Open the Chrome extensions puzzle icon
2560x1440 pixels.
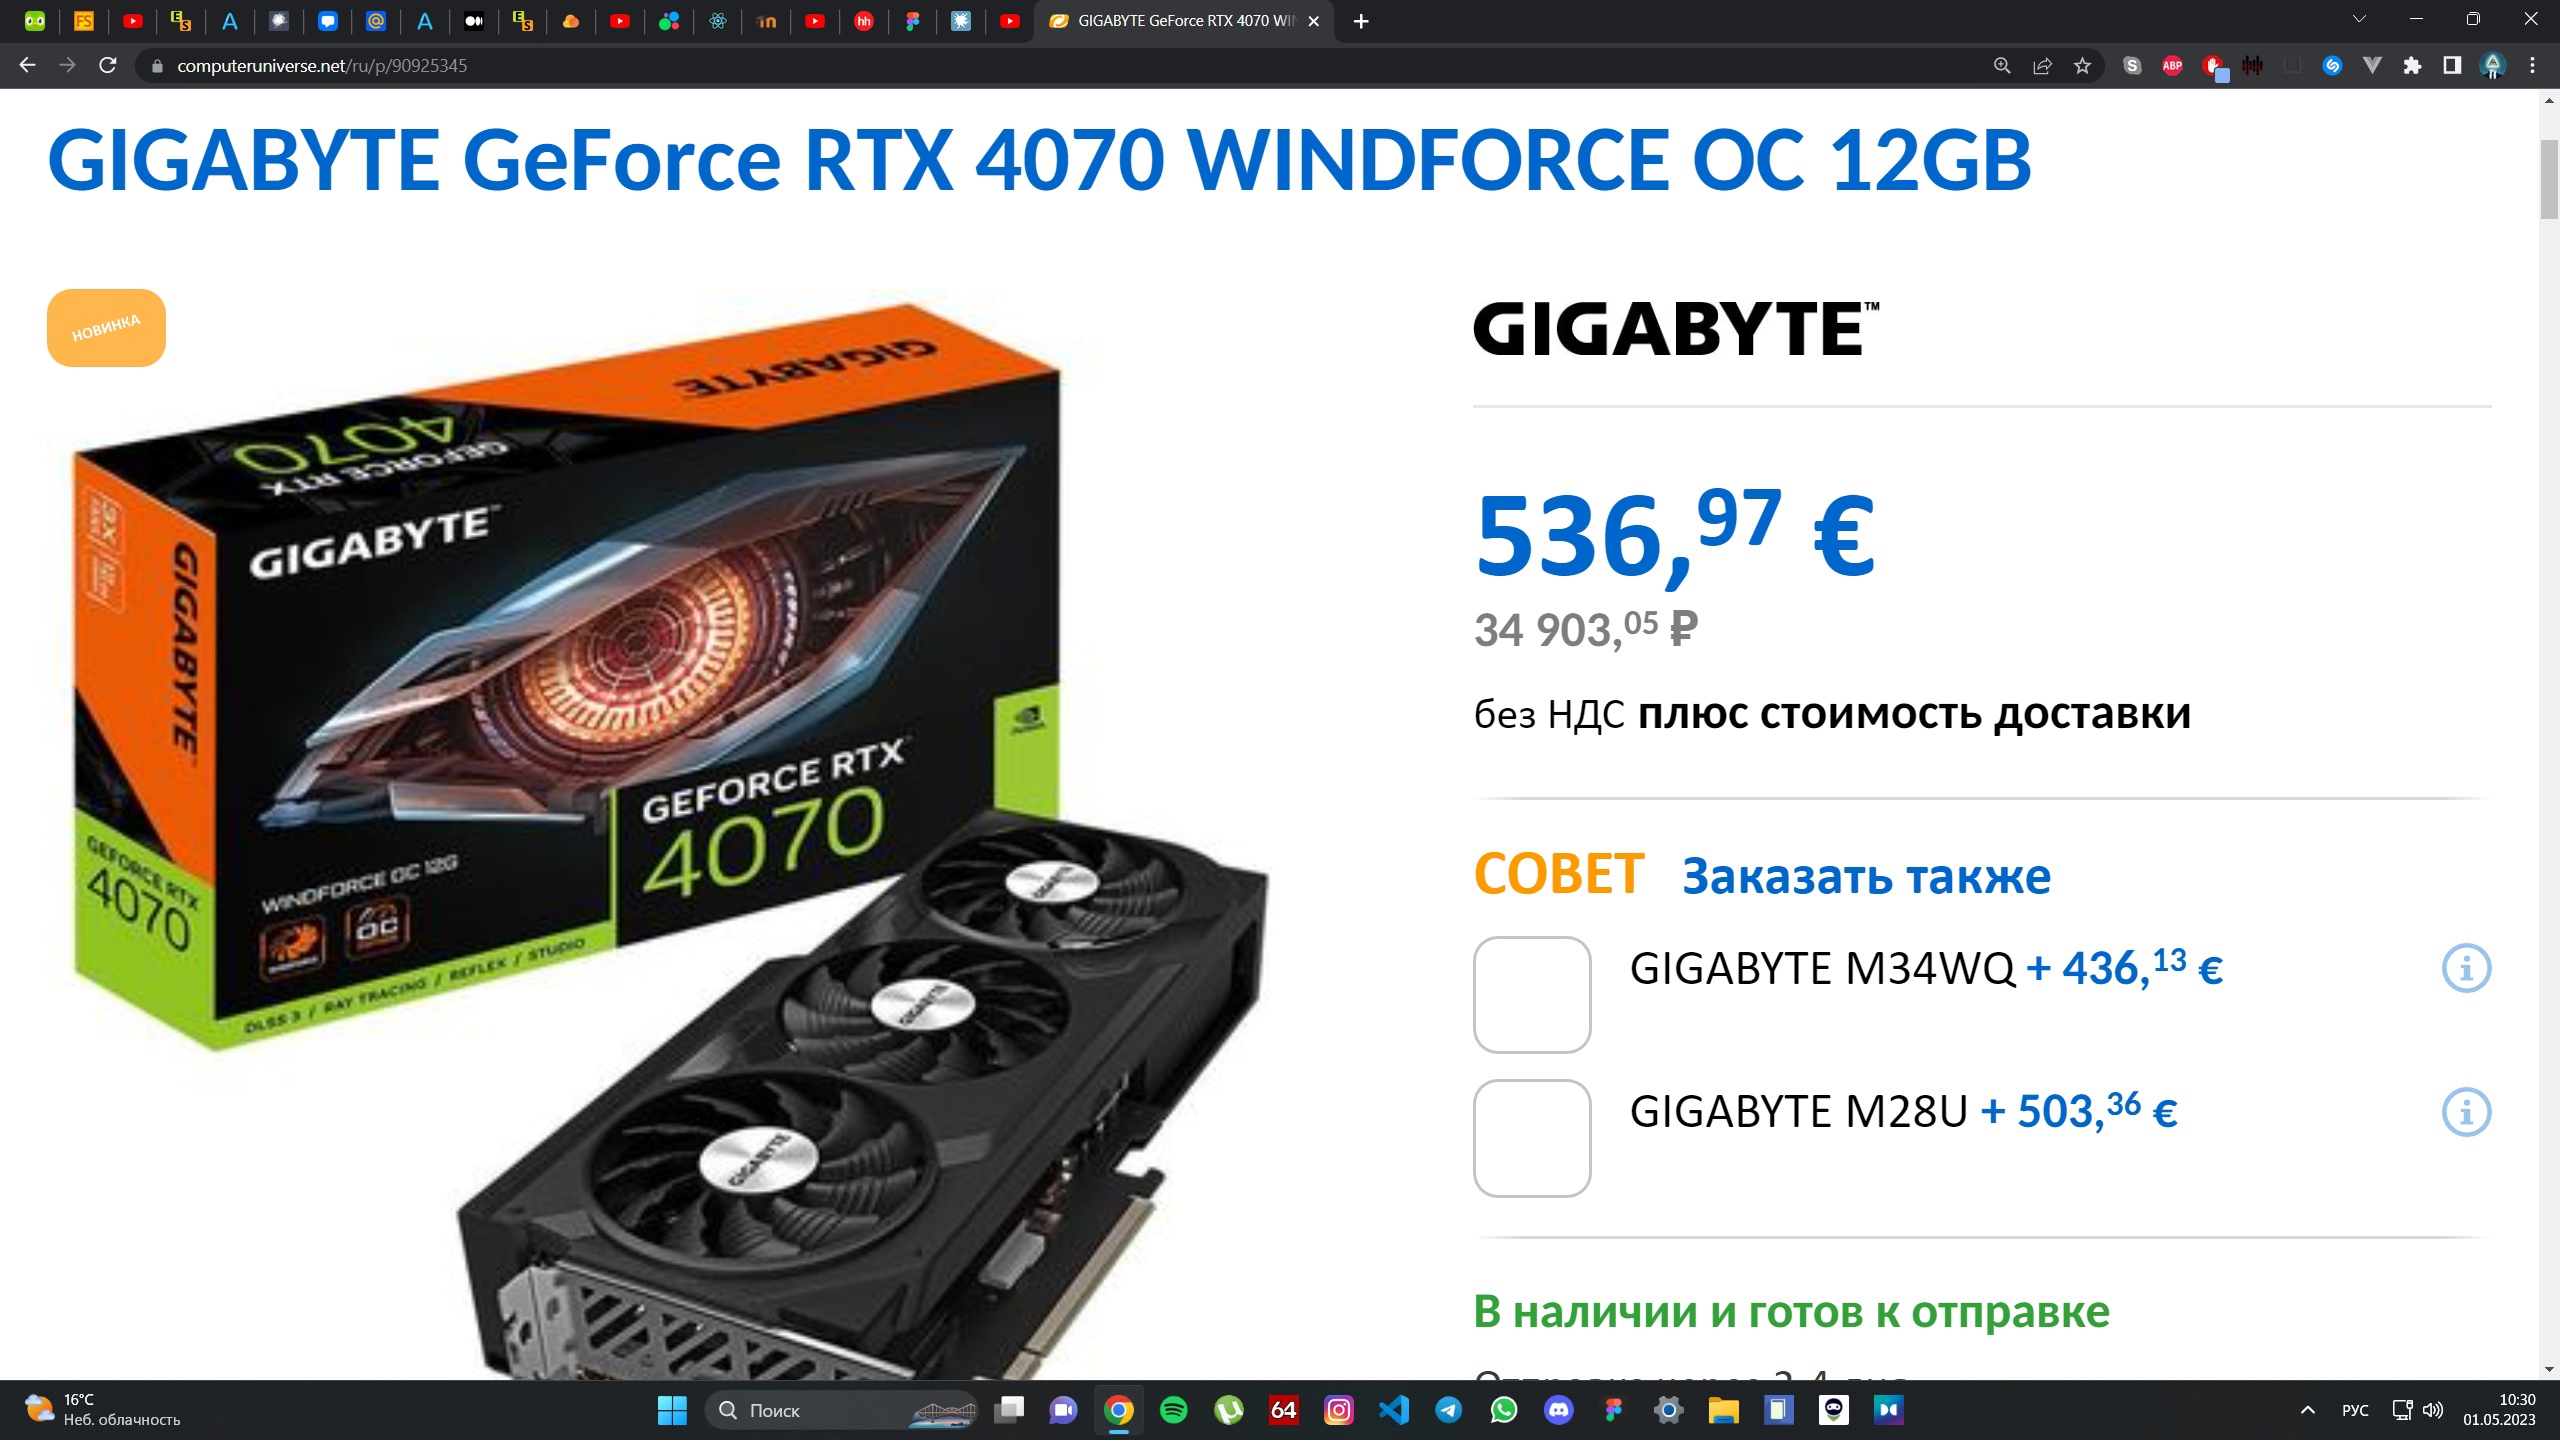[x=2412, y=66]
